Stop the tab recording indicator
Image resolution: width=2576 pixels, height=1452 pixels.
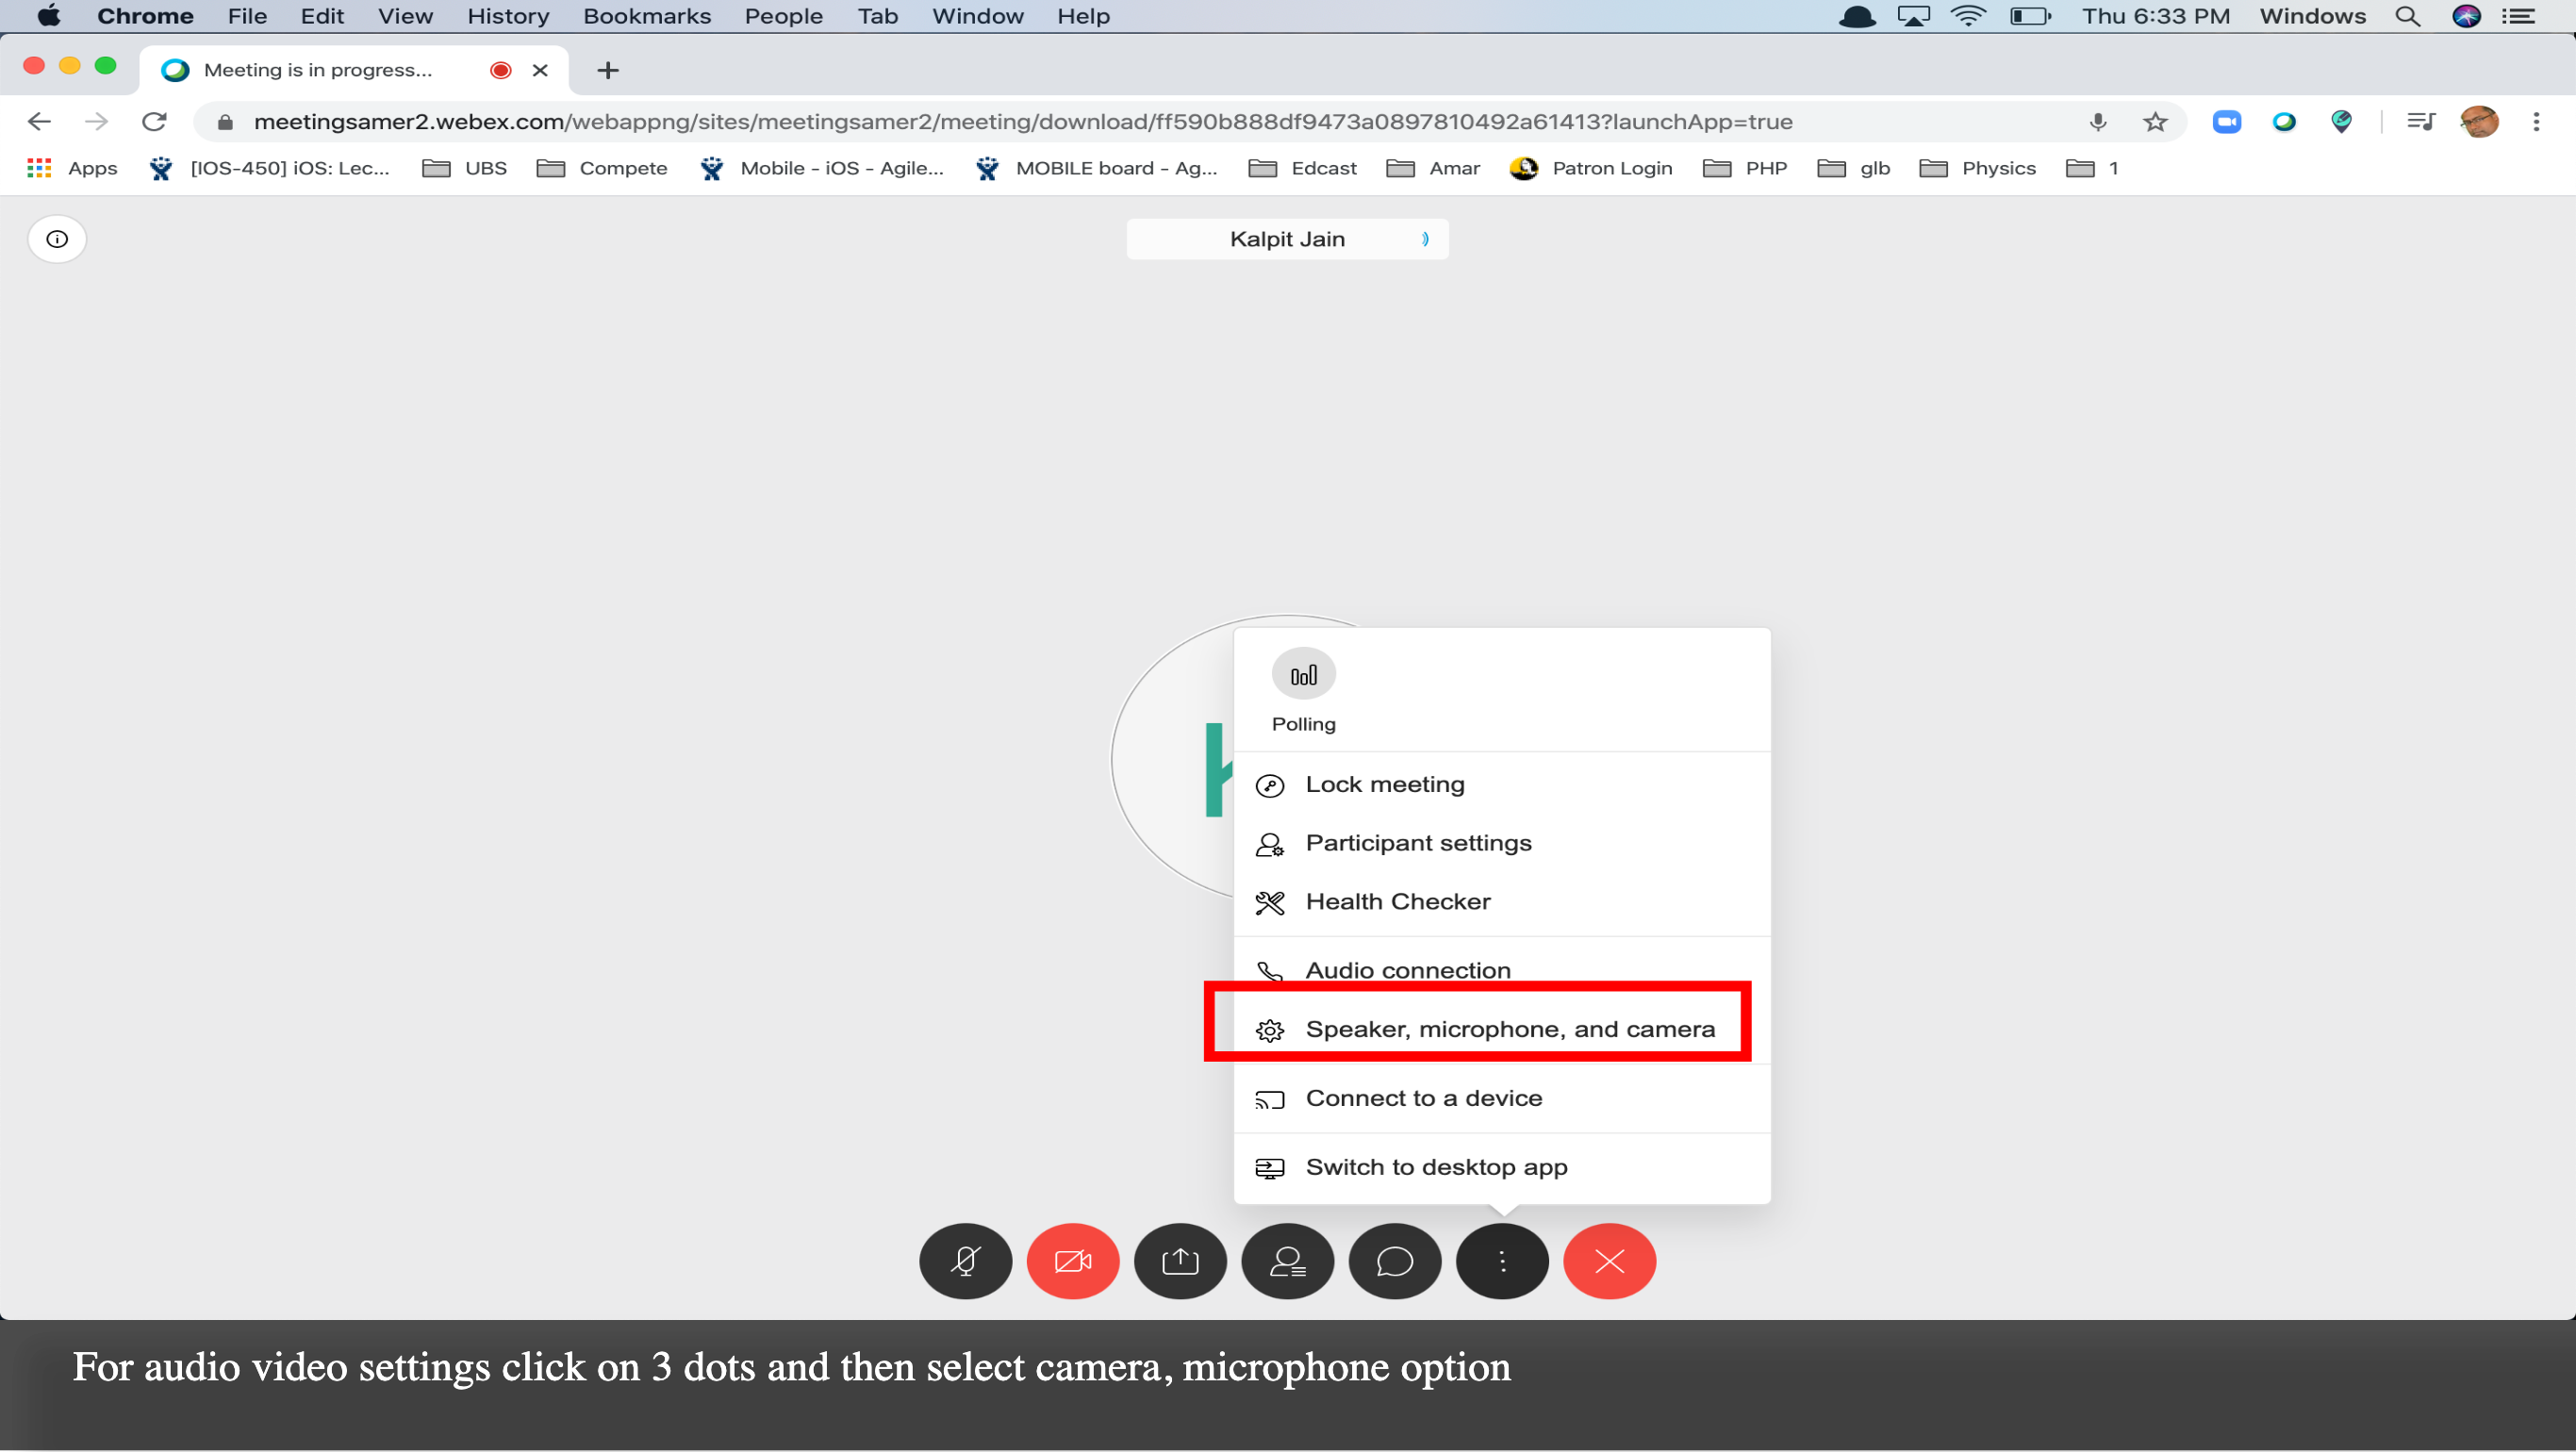click(x=500, y=69)
